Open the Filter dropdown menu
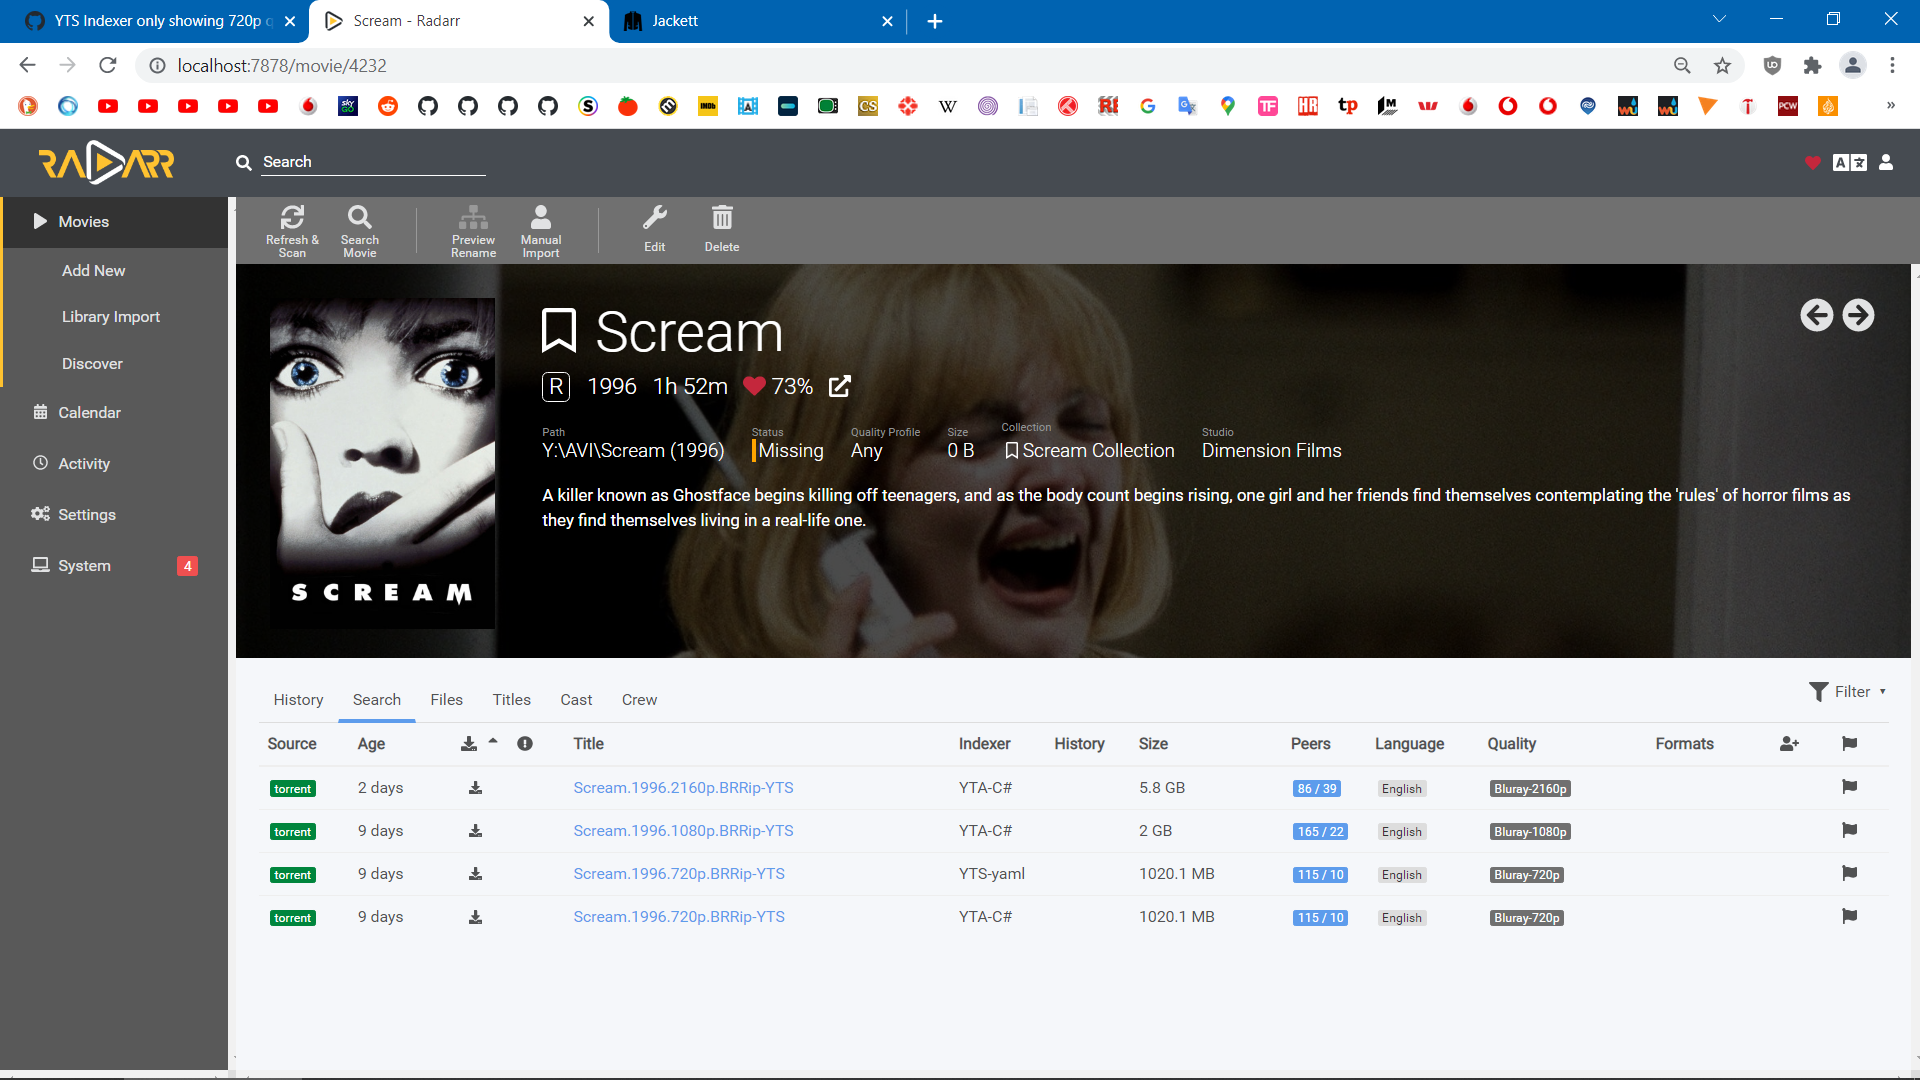The width and height of the screenshot is (1920, 1080). click(1847, 692)
